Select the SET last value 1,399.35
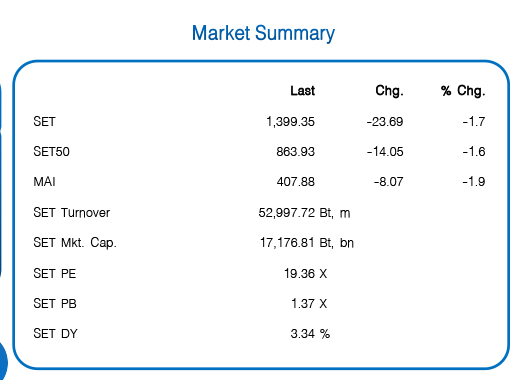The image size is (532, 380). pos(290,122)
